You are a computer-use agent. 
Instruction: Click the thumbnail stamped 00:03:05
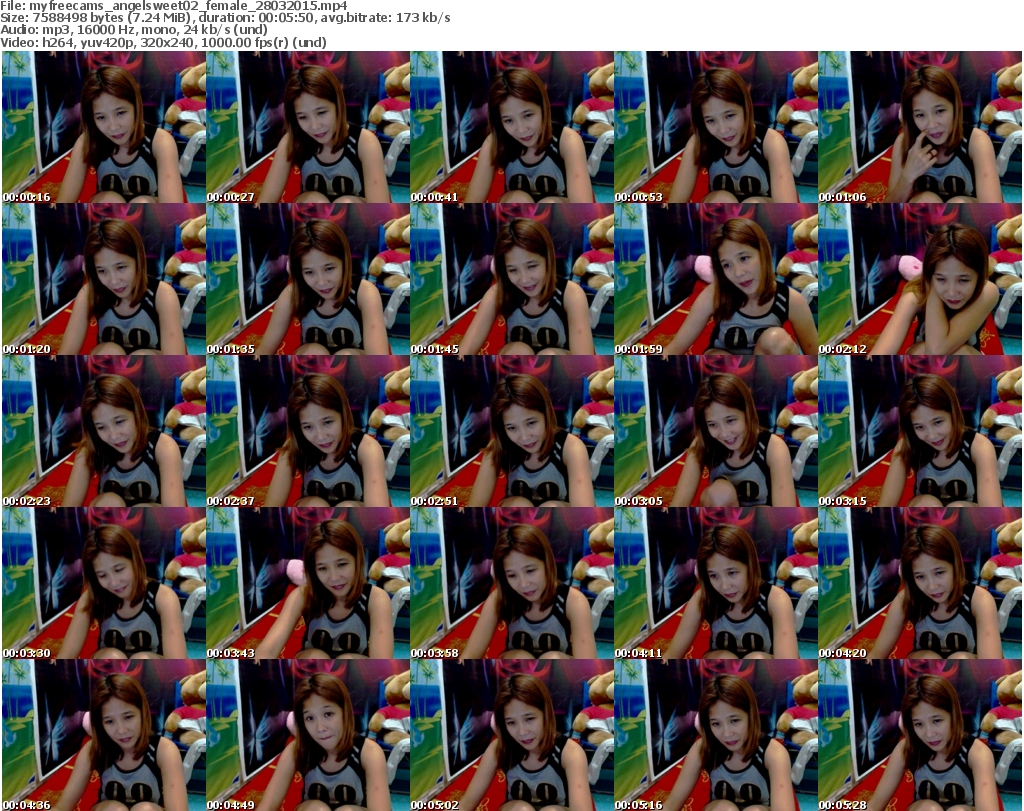click(716, 432)
